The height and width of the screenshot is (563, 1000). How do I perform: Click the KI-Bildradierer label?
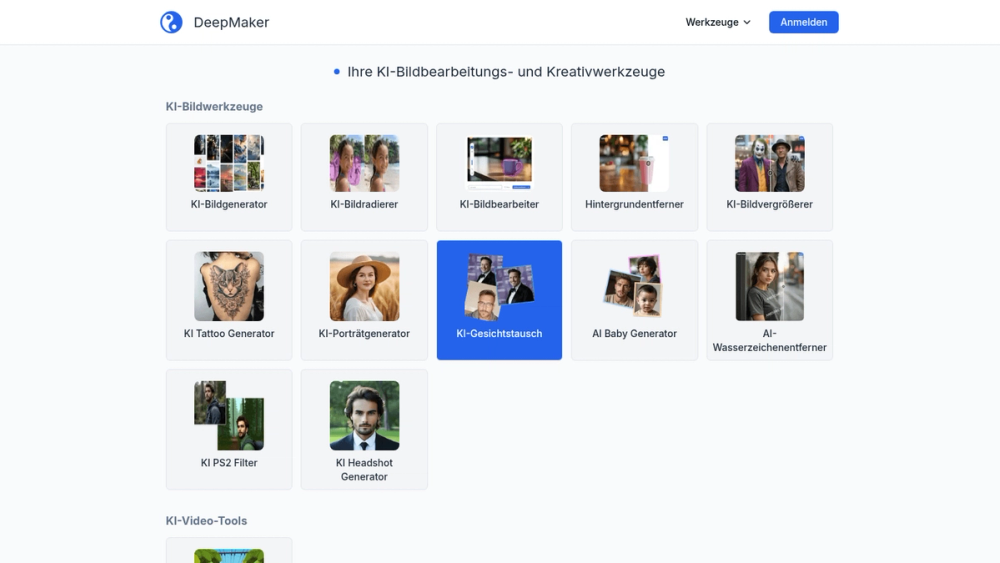[x=364, y=204]
